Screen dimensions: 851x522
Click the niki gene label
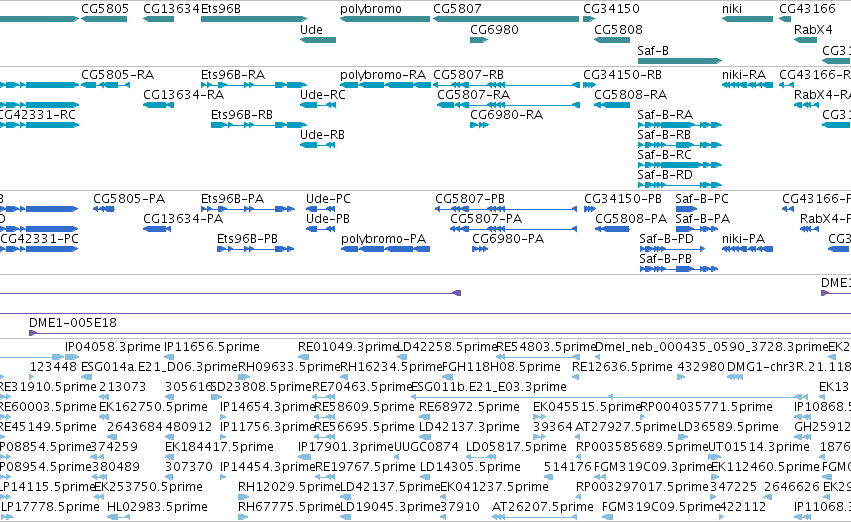click(x=732, y=9)
